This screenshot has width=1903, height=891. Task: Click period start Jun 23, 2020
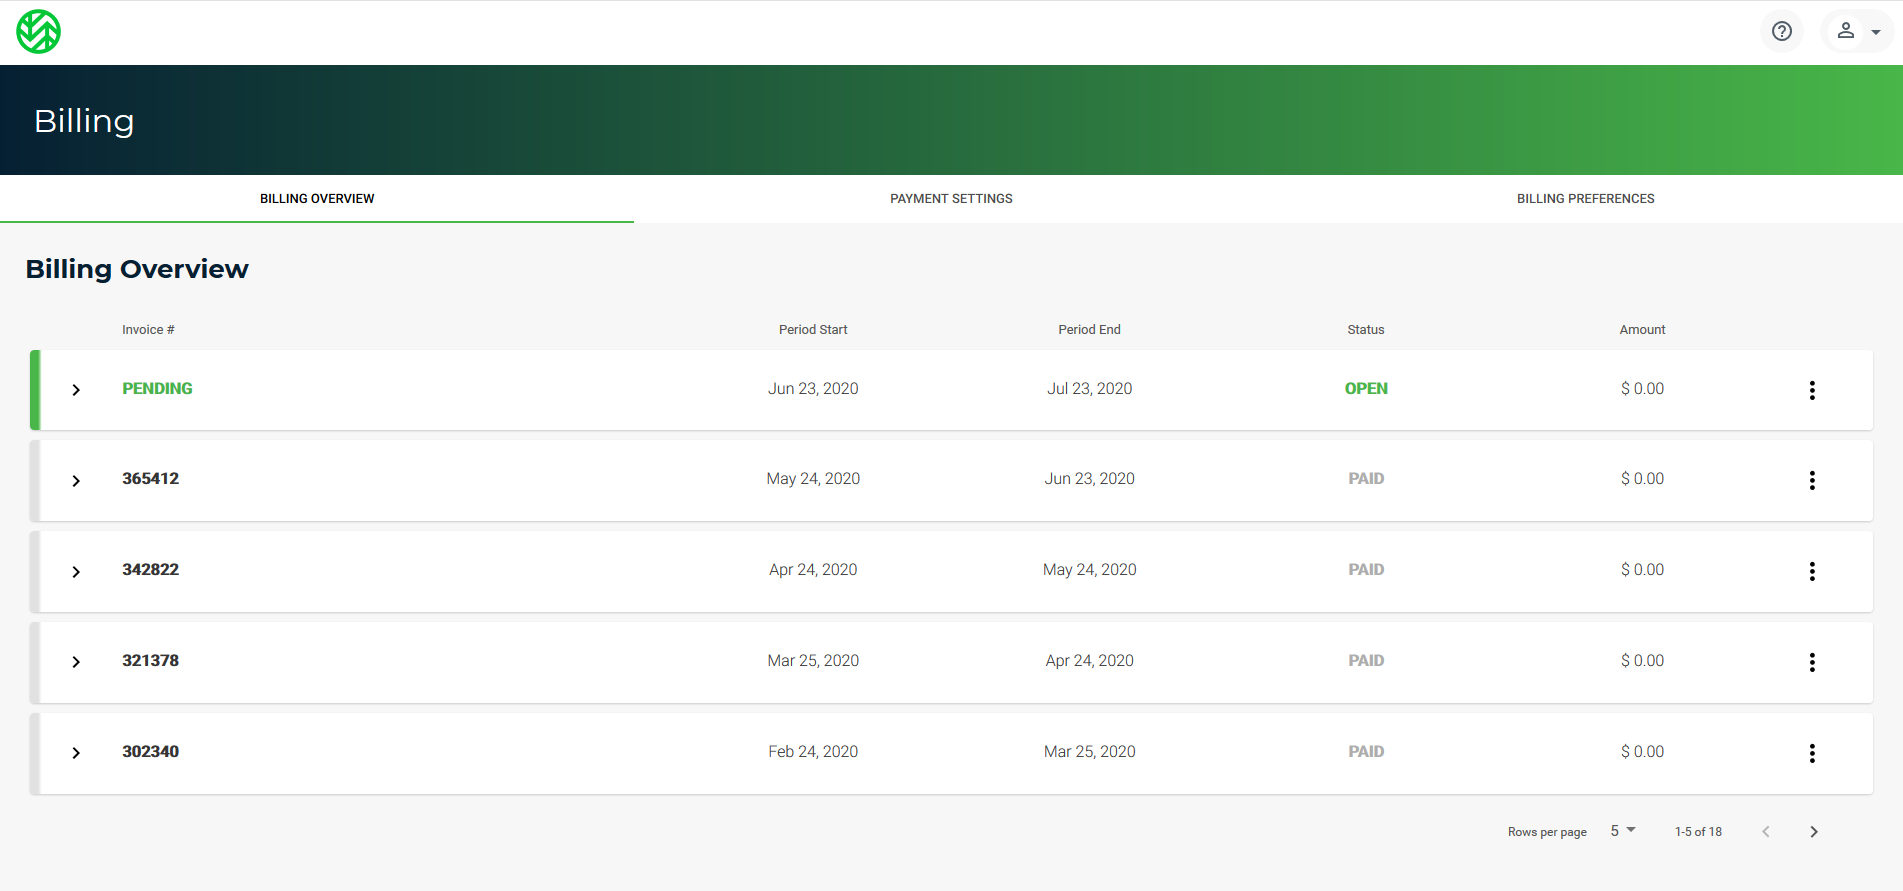pos(813,389)
